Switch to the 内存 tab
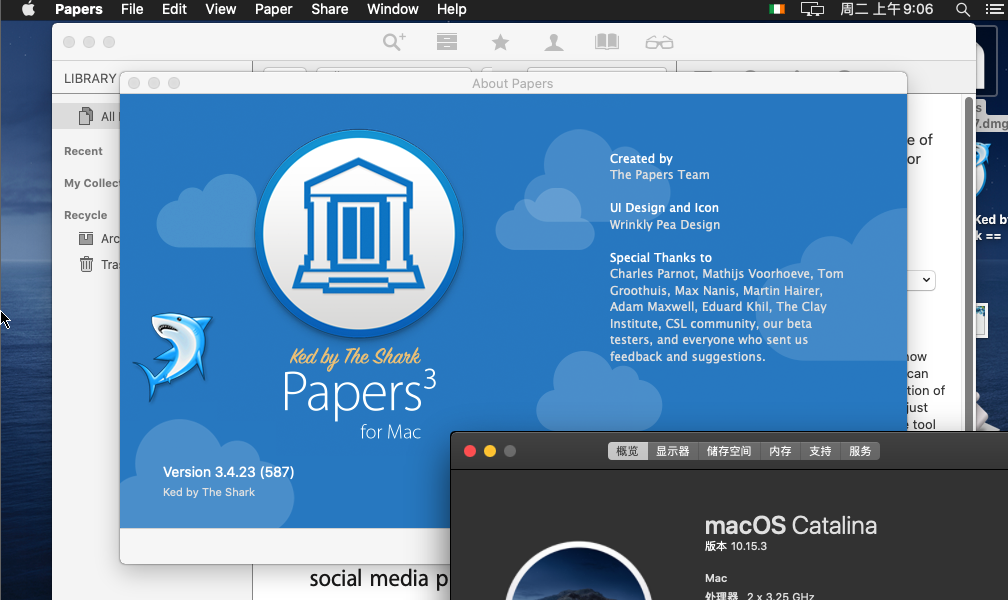1008x600 pixels. [780, 451]
